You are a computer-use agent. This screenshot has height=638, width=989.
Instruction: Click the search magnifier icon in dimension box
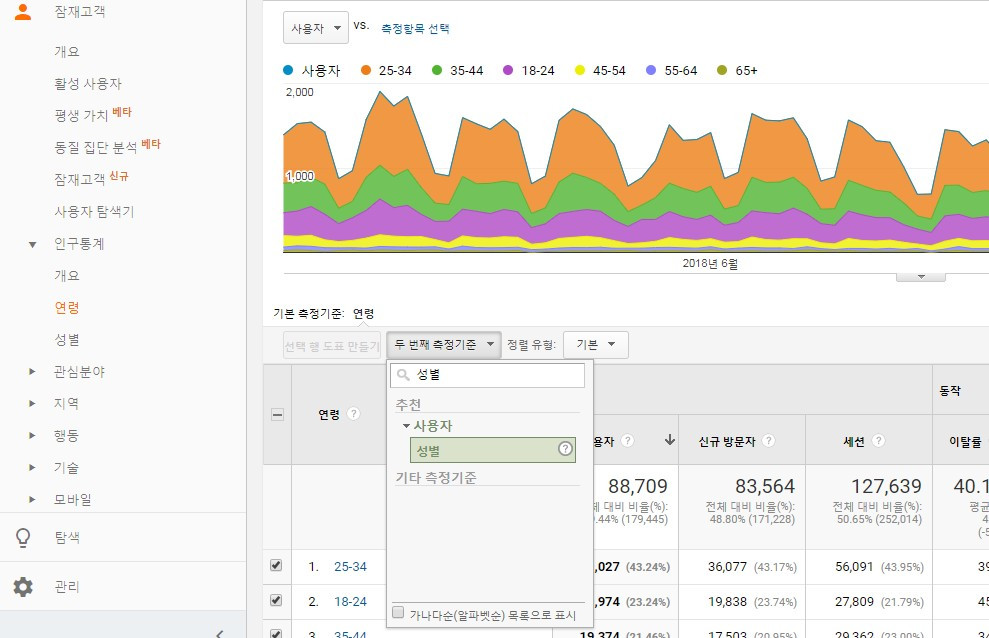[404, 374]
